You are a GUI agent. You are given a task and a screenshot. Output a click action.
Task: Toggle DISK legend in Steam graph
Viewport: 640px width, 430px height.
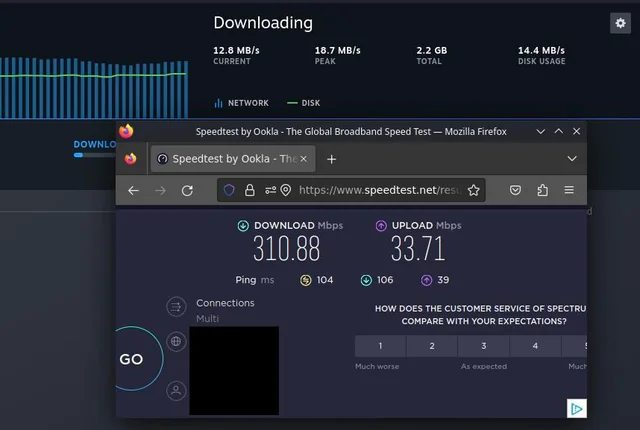click(x=304, y=103)
